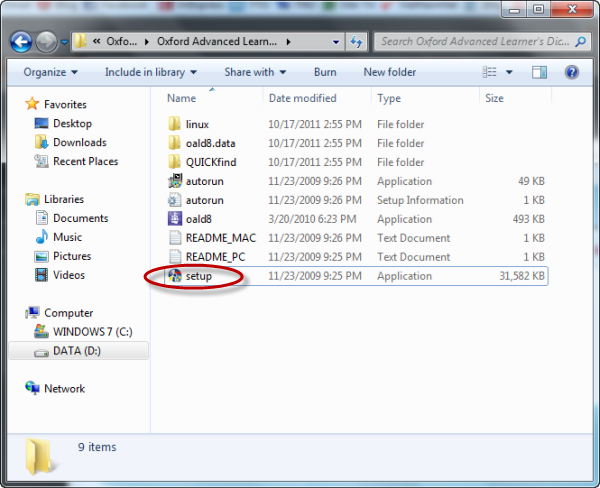
Task: Open the Music library
Action: 67,237
